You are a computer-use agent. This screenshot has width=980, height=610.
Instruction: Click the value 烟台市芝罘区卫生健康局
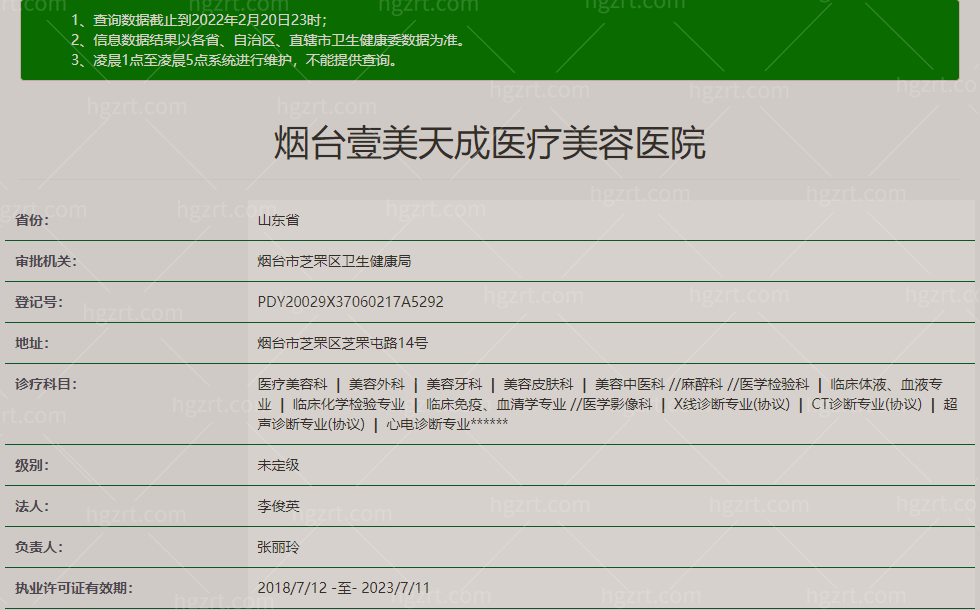coord(334,261)
